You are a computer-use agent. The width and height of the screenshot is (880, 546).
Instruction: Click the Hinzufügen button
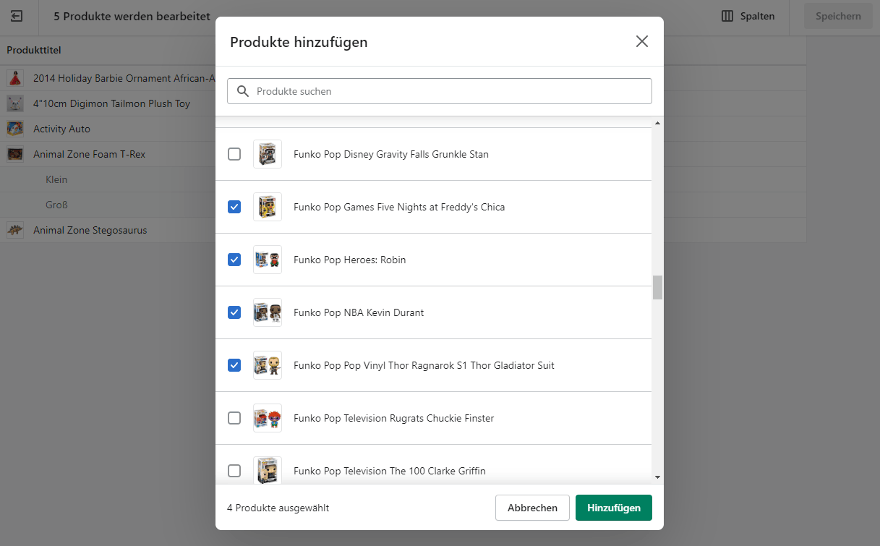pos(613,507)
